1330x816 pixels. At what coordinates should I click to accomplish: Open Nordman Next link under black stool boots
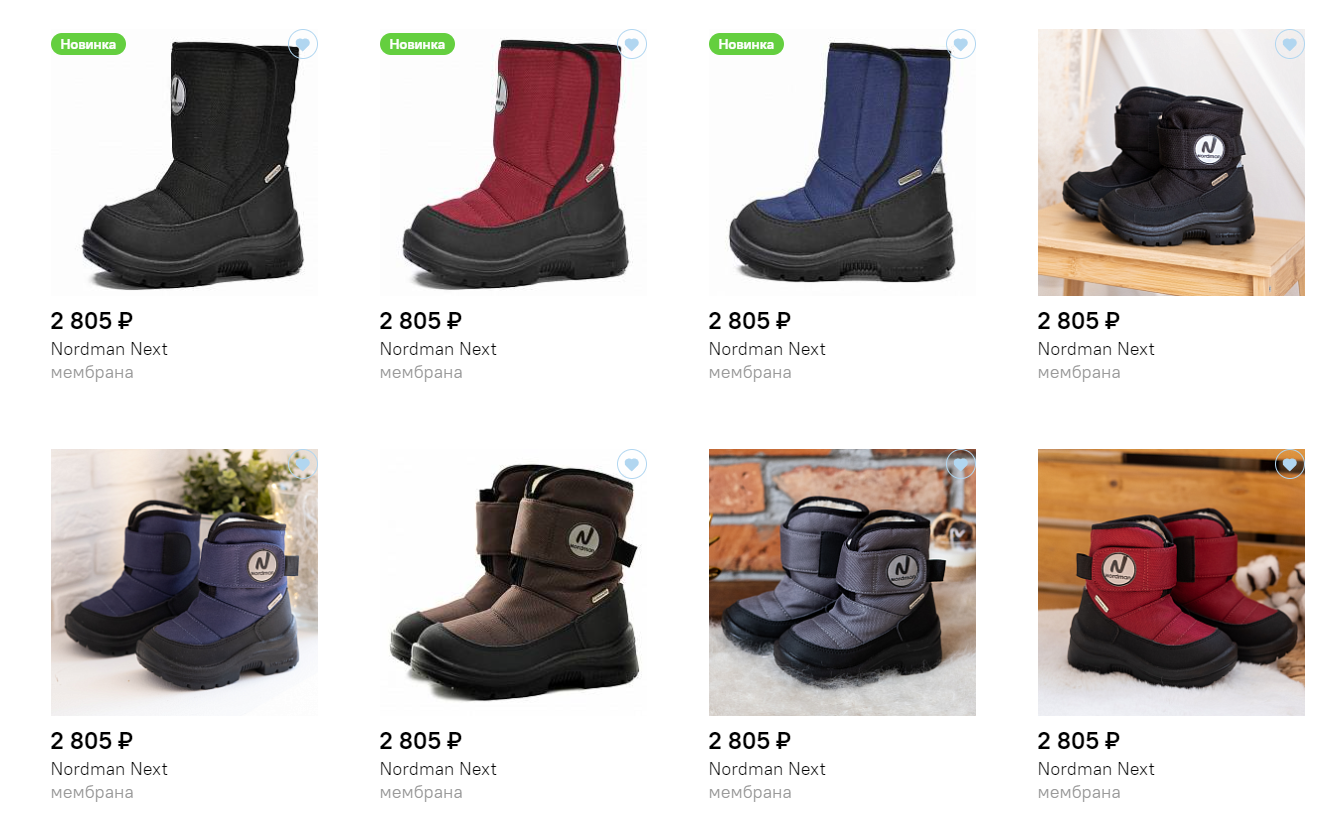(1096, 349)
